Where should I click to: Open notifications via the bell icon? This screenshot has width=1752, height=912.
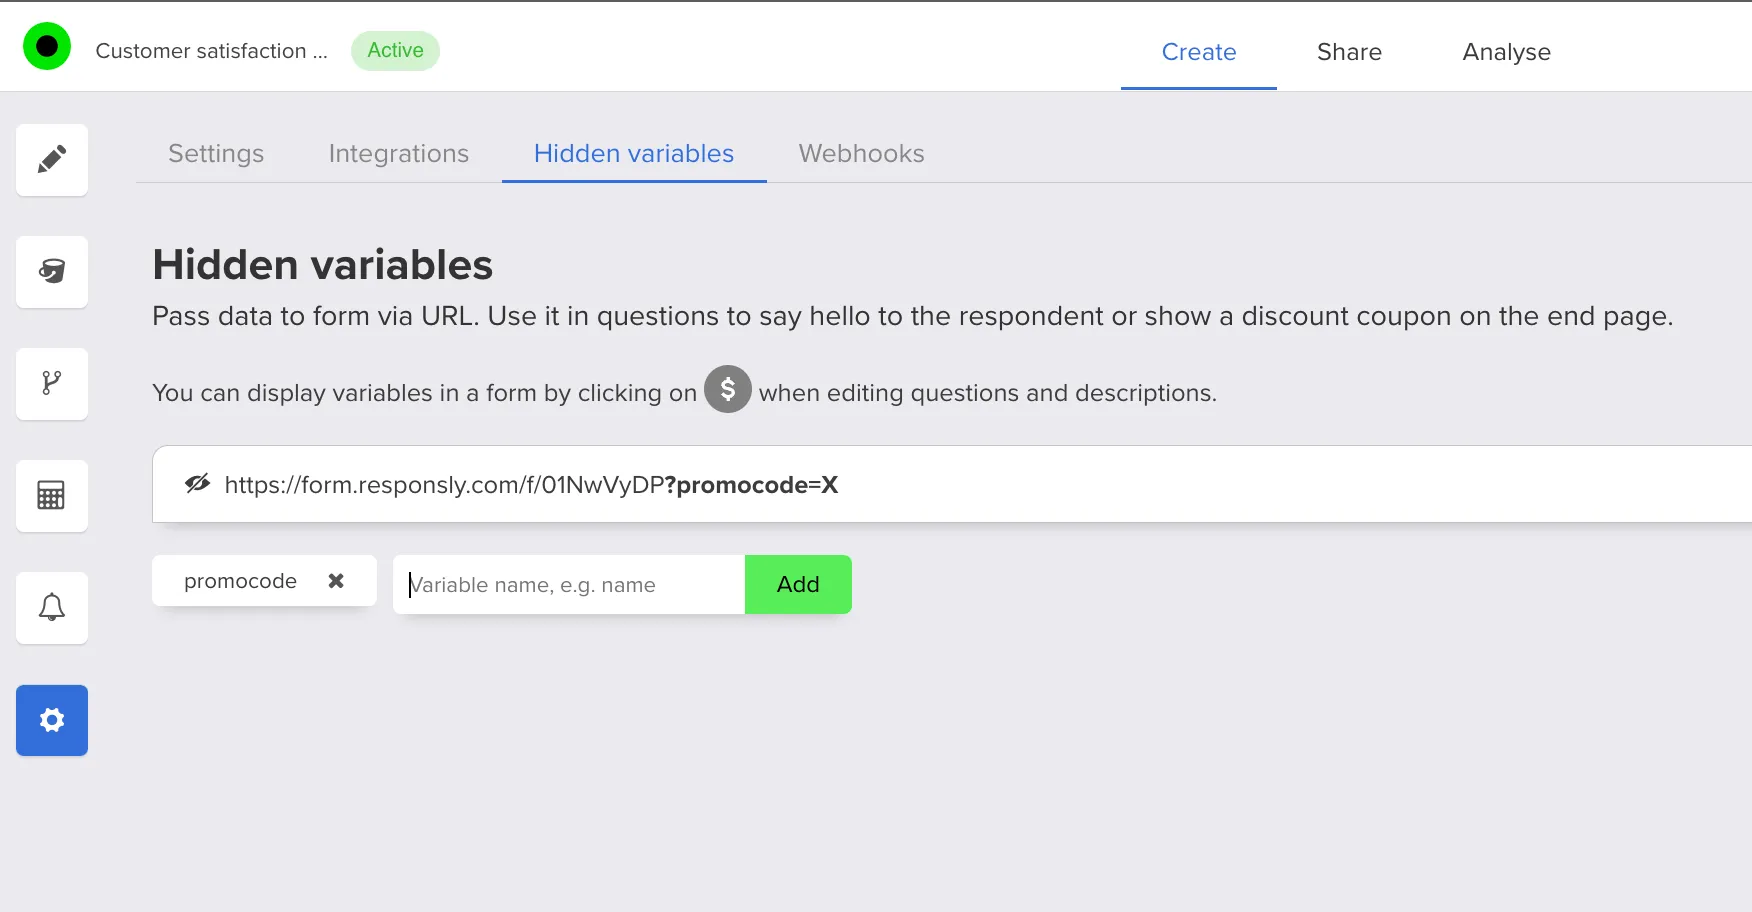click(52, 608)
